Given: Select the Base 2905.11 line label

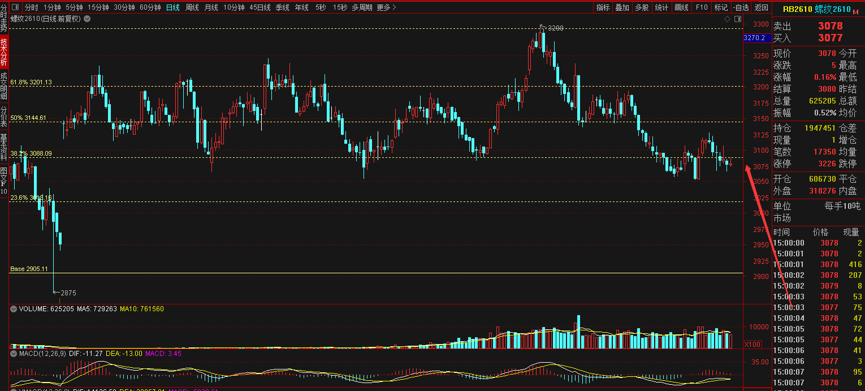Looking at the screenshot, I should pyautogui.click(x=29, y=269).
